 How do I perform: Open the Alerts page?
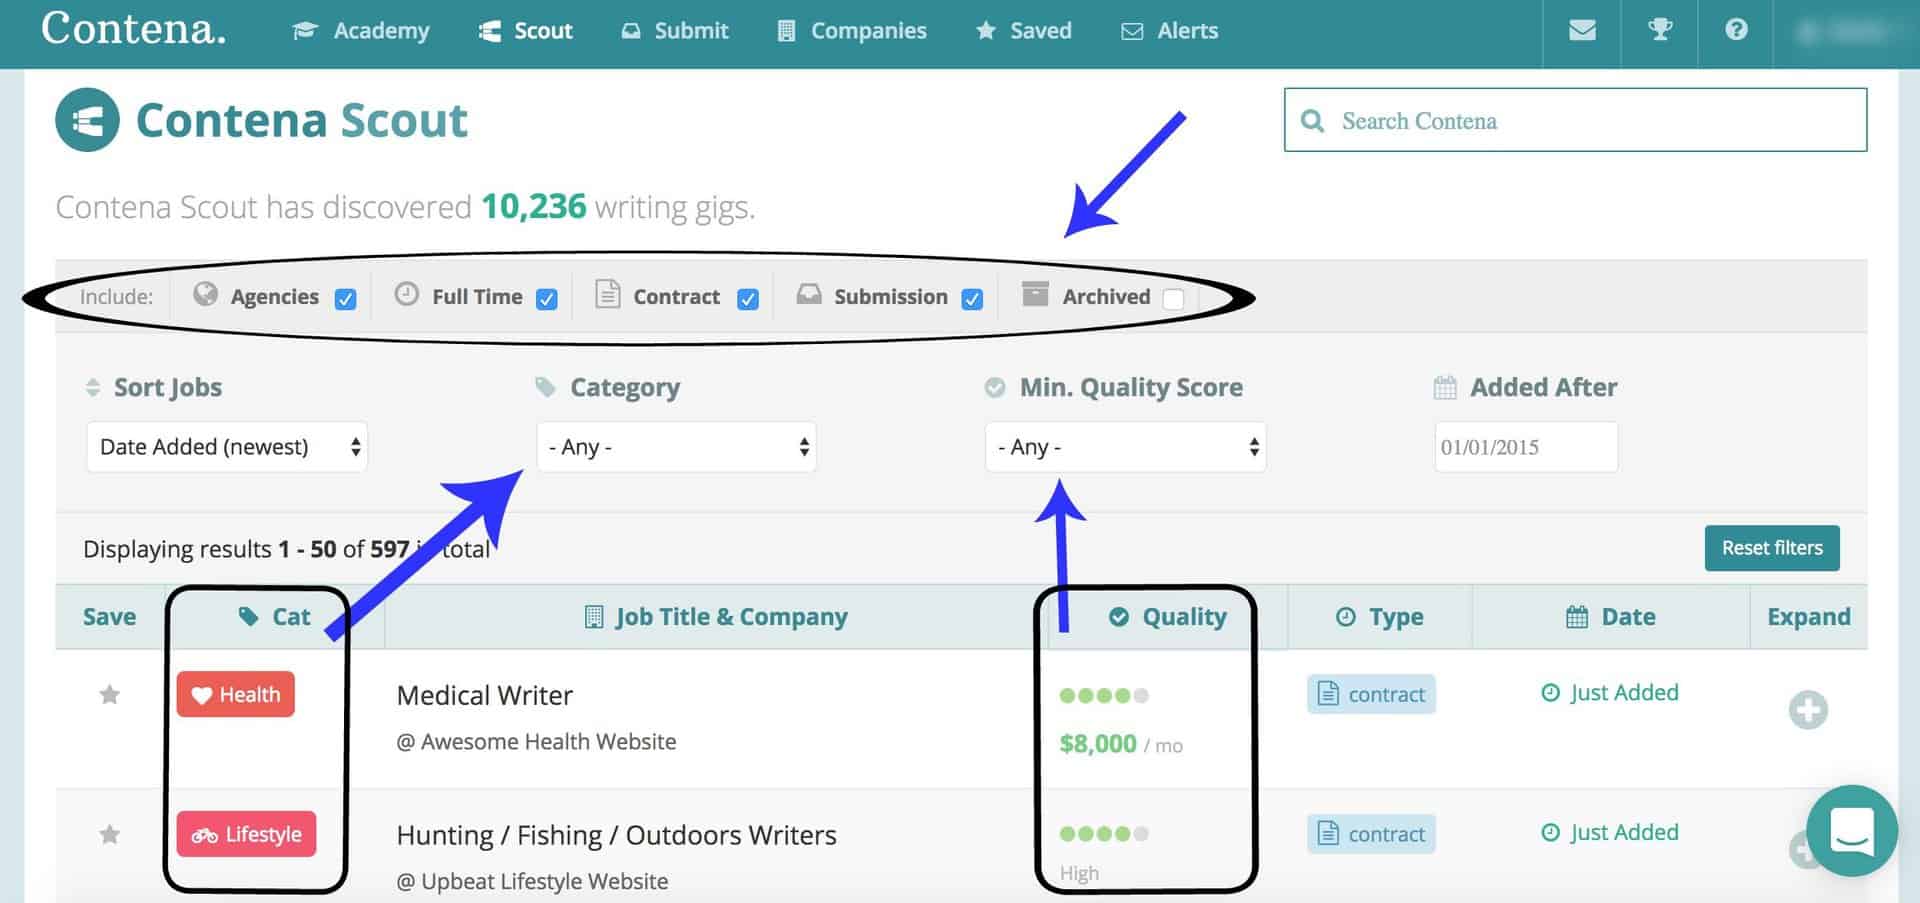pos(1170,31)
